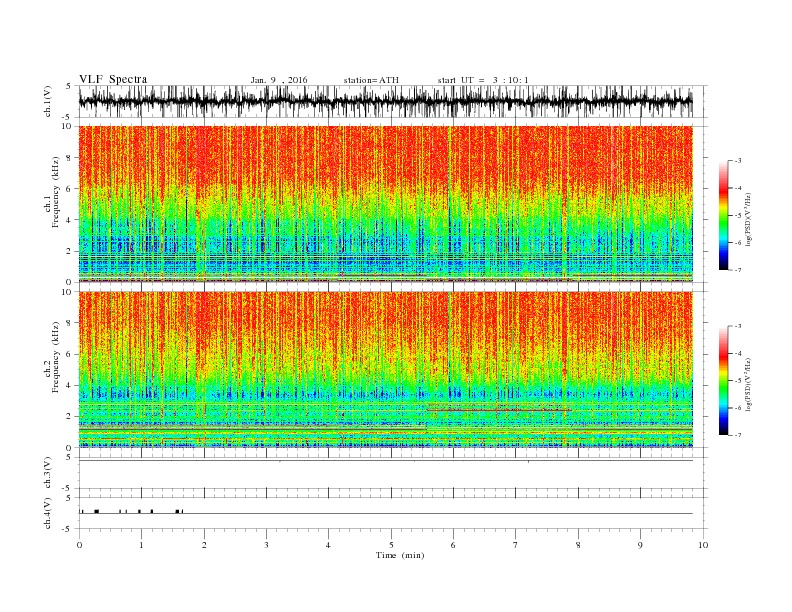This screenshot has height=612, width=792.
Task: Click the ch.2 spectrogram panel
Action: (x=386, y=370)
